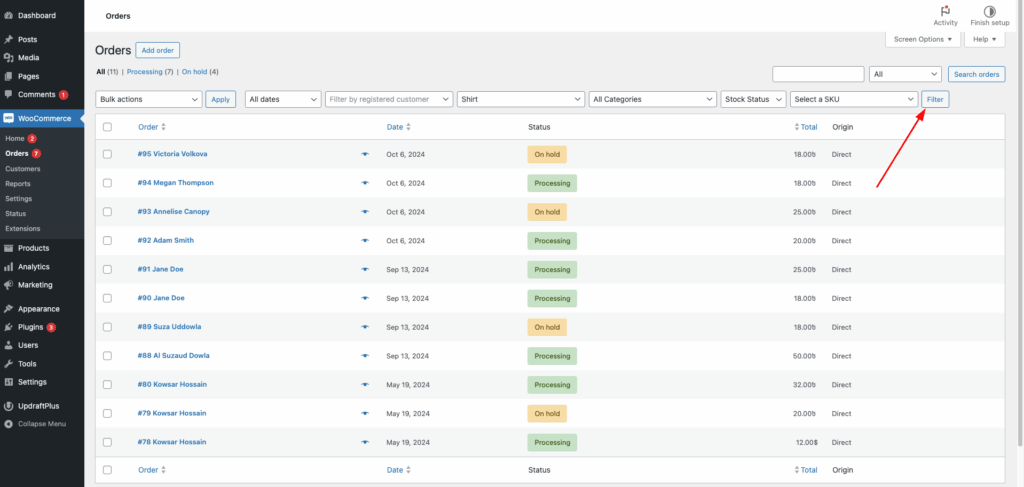
Task: Click the Search orders button
Action: click(976, 74)
